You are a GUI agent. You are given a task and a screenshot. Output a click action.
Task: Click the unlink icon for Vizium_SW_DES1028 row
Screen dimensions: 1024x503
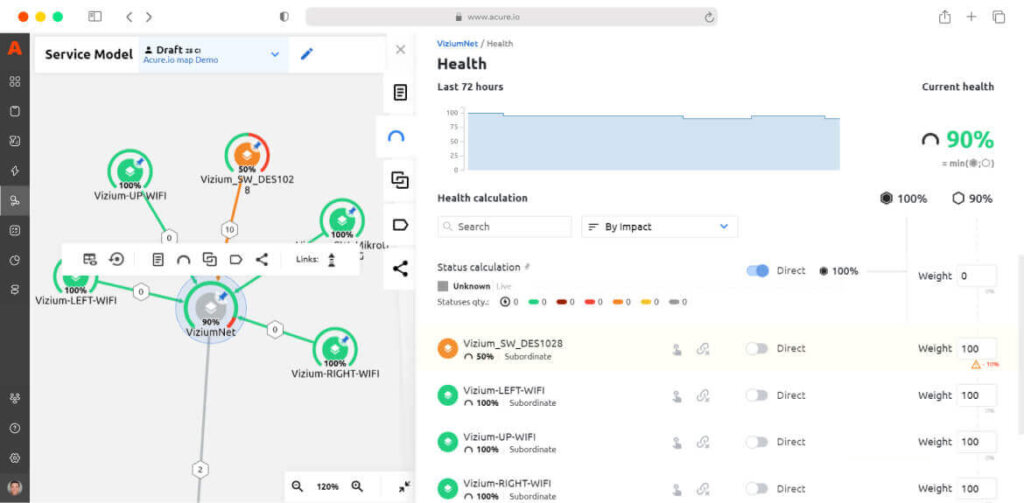(703, 349)
